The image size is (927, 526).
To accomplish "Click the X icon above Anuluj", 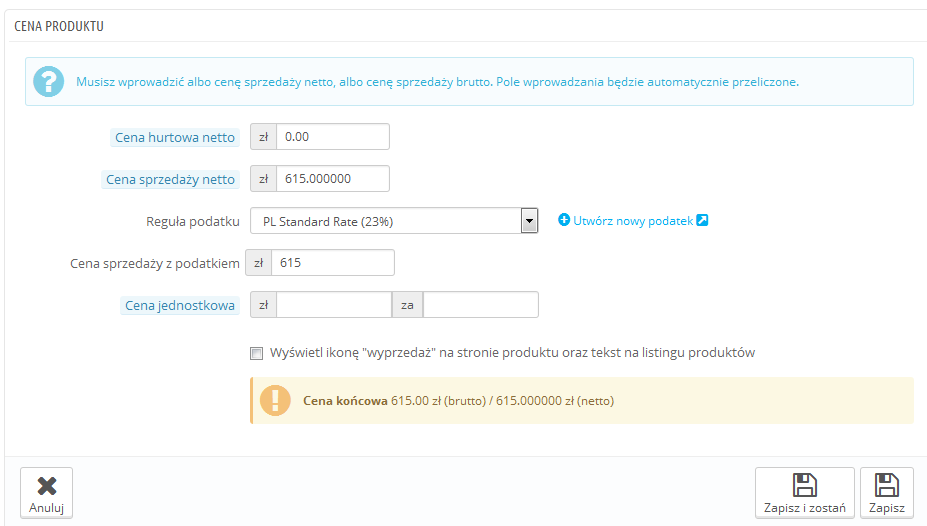I will point(46,486).
